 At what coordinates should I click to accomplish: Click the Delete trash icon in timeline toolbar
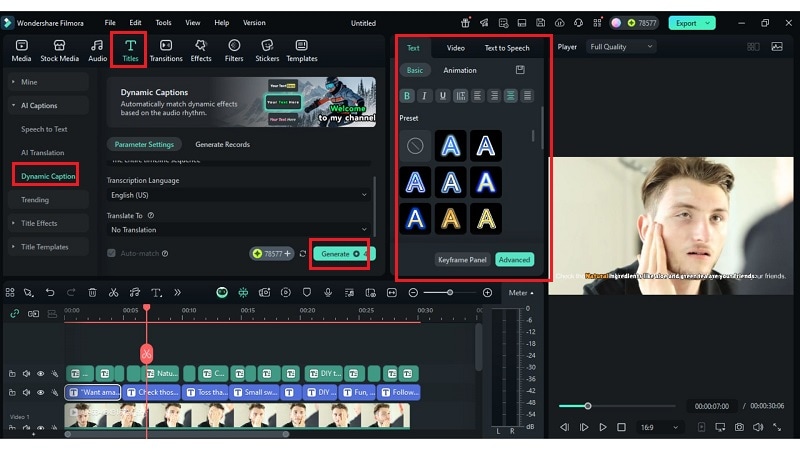tap(92, 292)
